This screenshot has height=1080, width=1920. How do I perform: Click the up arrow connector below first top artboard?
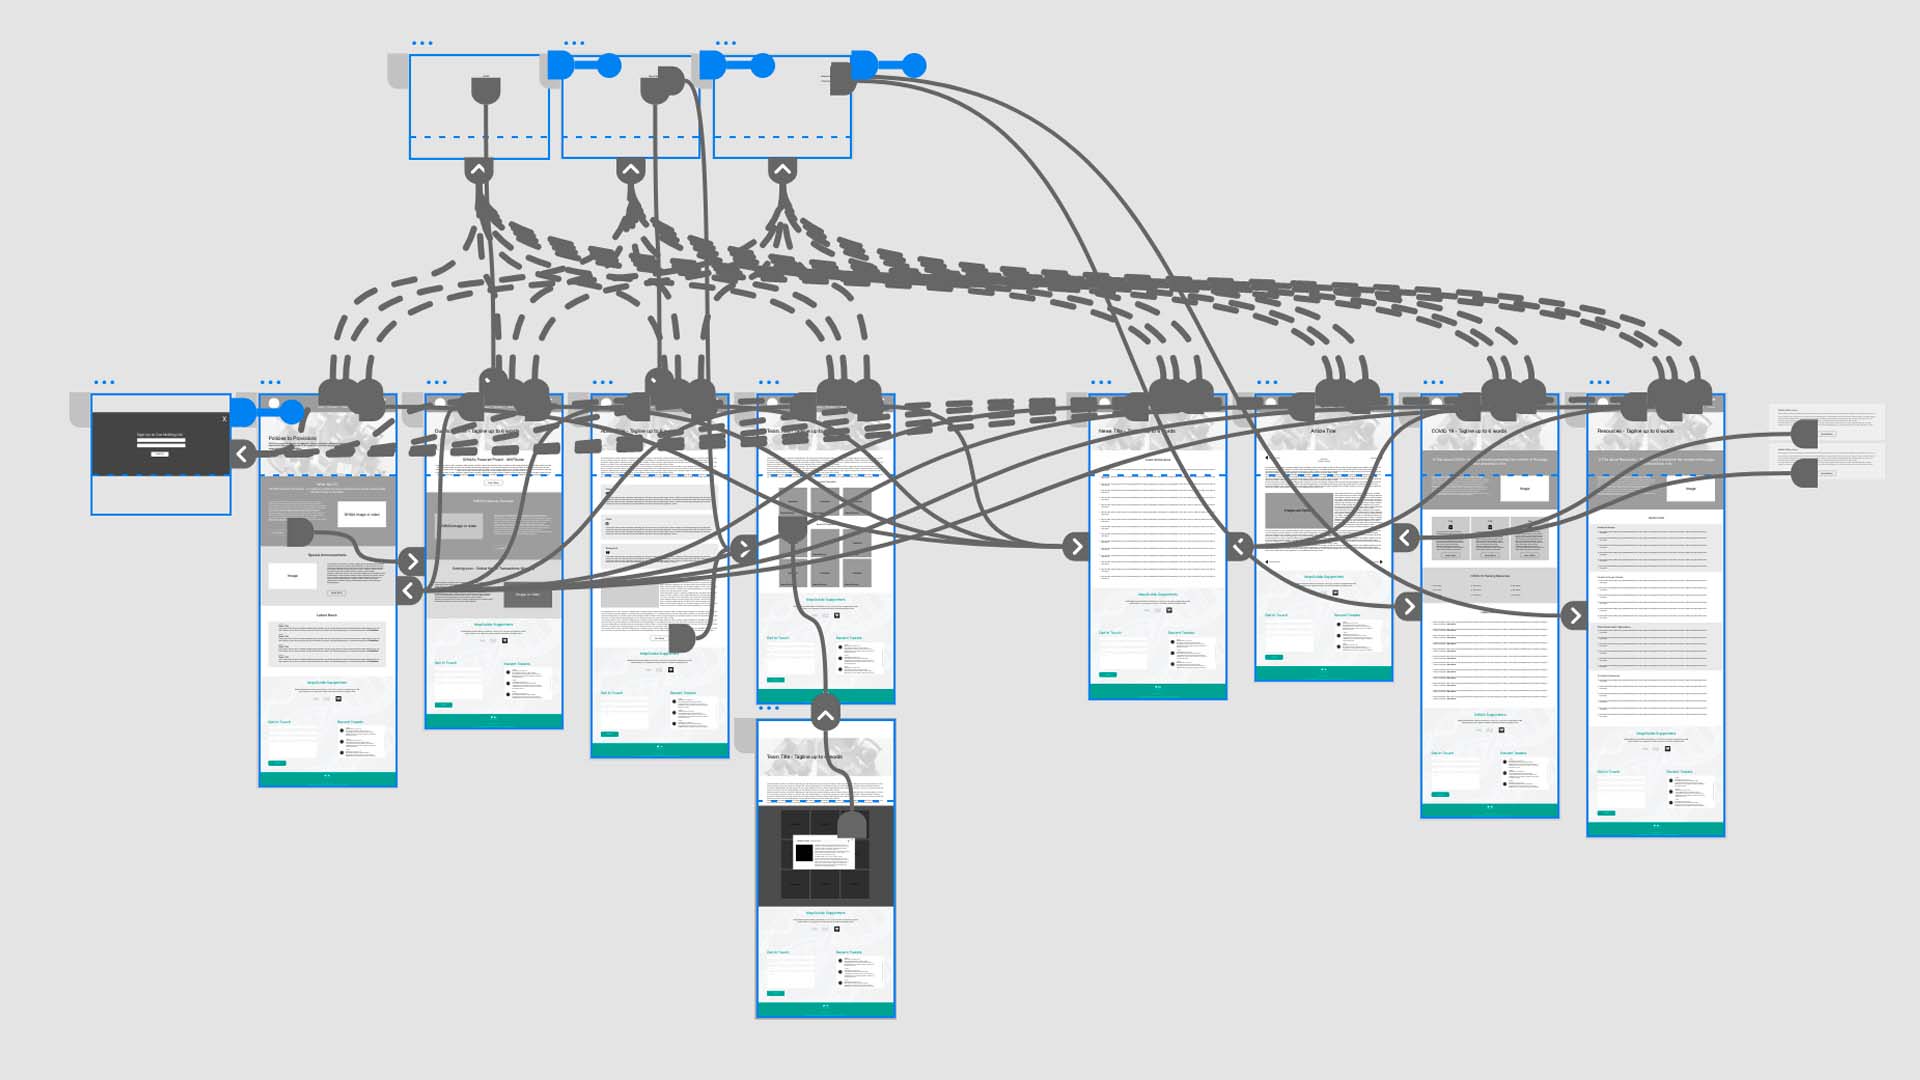click(478, 170)
